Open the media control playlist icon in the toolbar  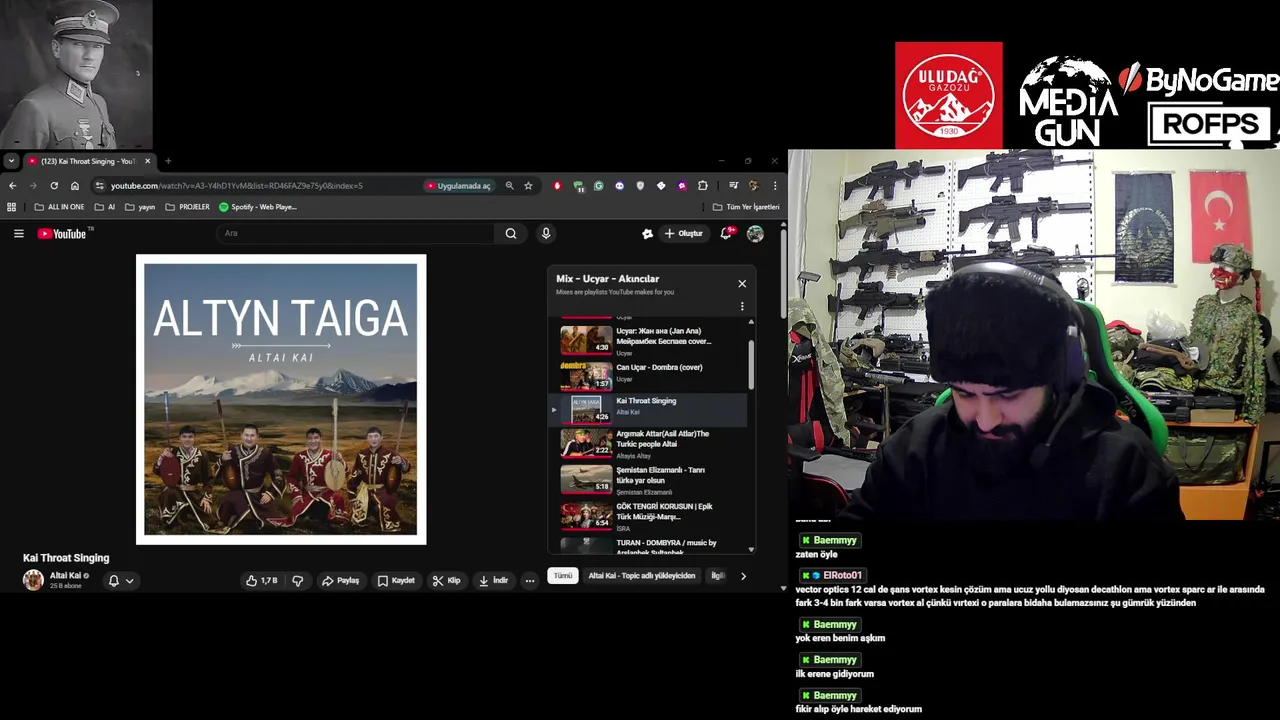point(733,185)
